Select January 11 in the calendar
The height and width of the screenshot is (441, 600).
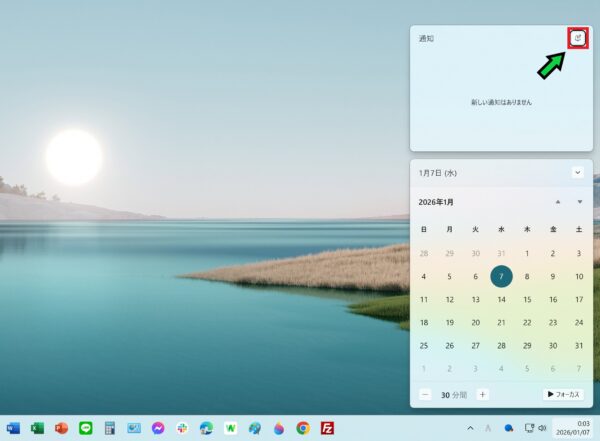click(x=424, y=299)
